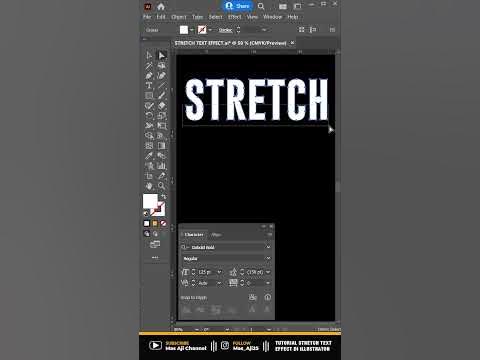Select the Rectangle tool
The height and width of the screenshot is (360, 480).
coord(149,96)
